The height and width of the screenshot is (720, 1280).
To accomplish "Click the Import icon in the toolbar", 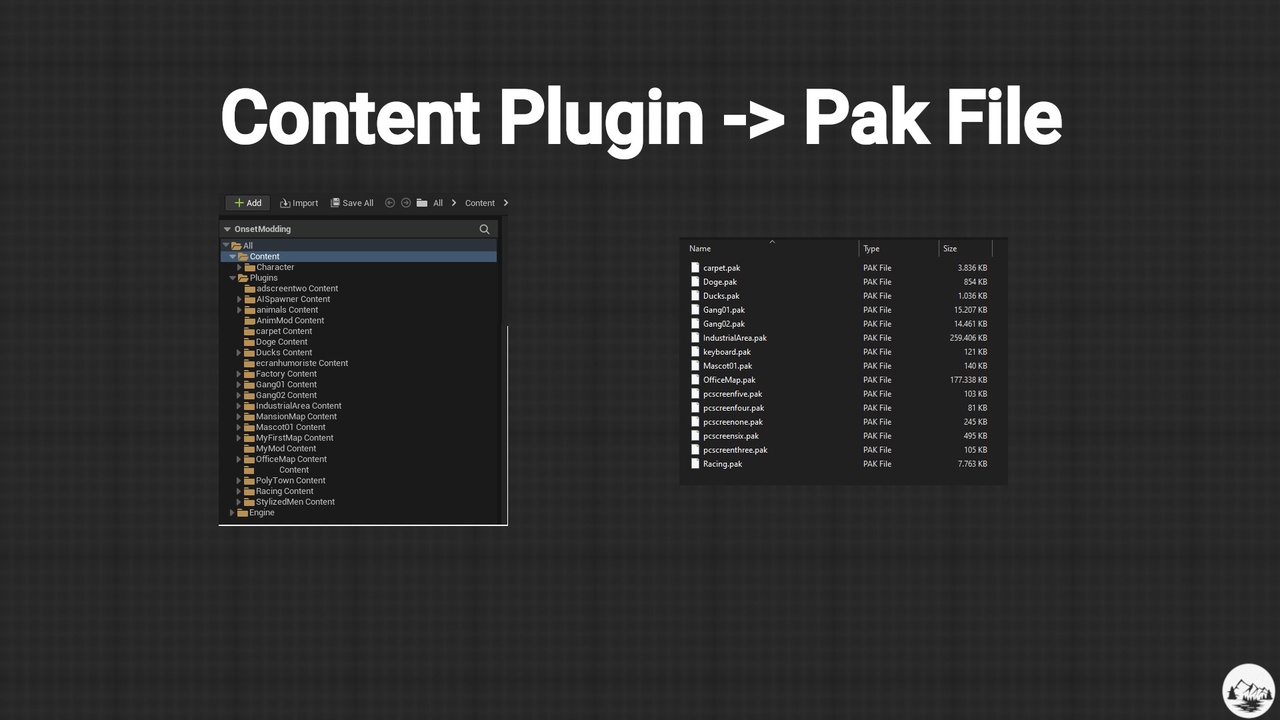I will pos(285,203).
